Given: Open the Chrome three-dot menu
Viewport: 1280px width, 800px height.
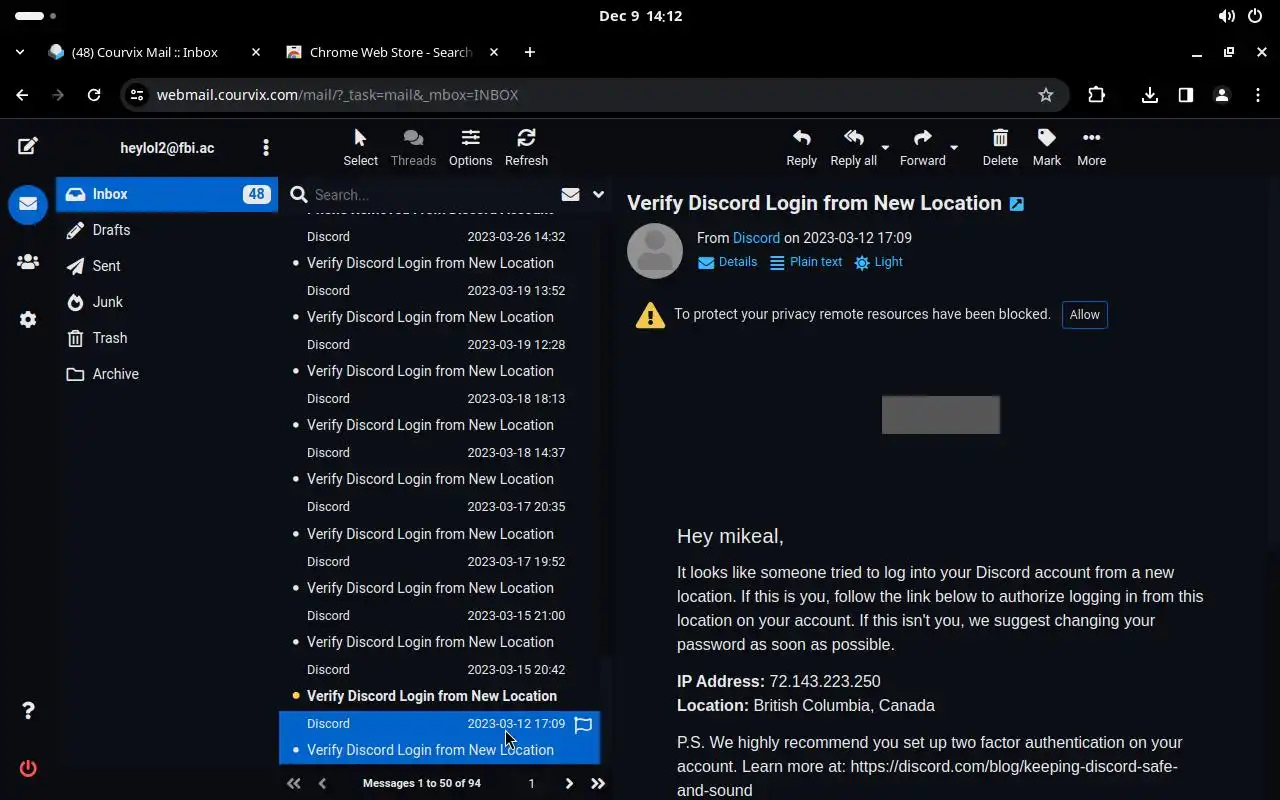Looking at the screenshot, I should [1258, 95].
